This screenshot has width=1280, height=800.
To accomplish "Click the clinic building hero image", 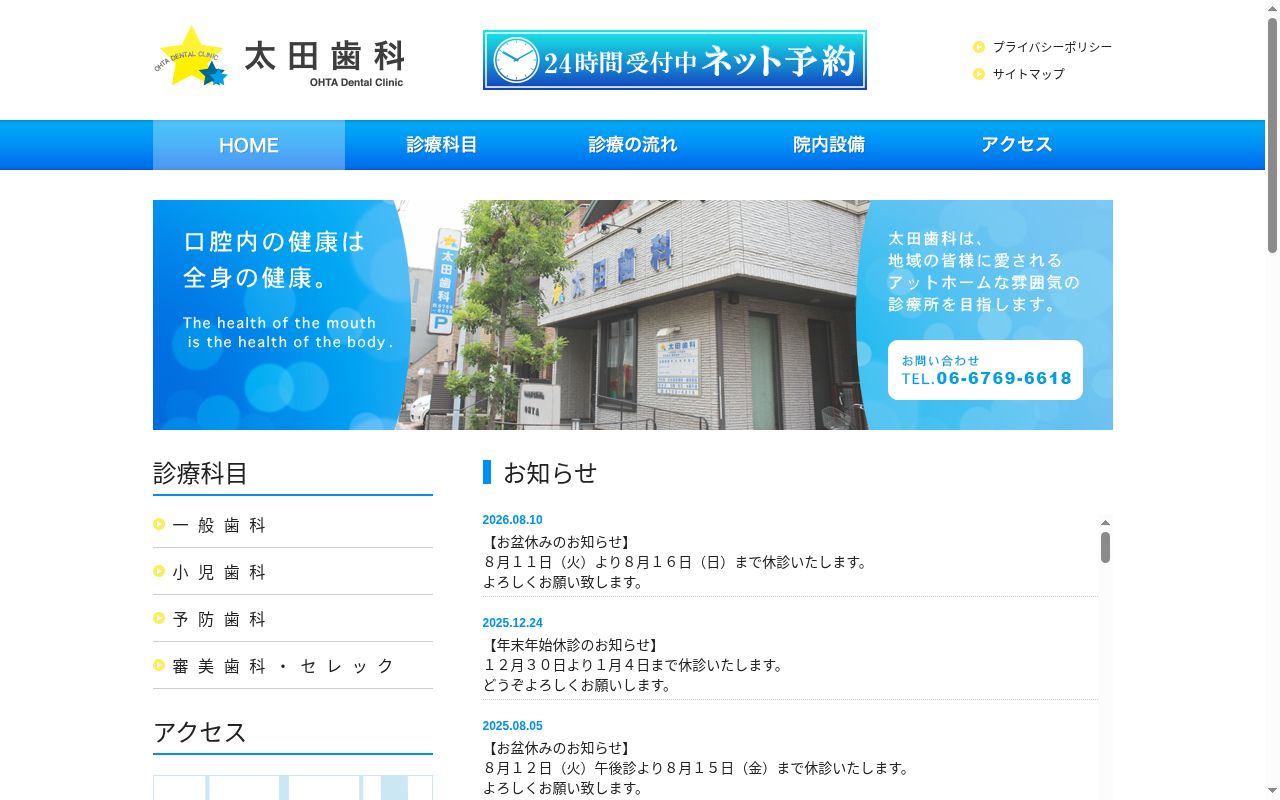I will (x=633, y=315).
